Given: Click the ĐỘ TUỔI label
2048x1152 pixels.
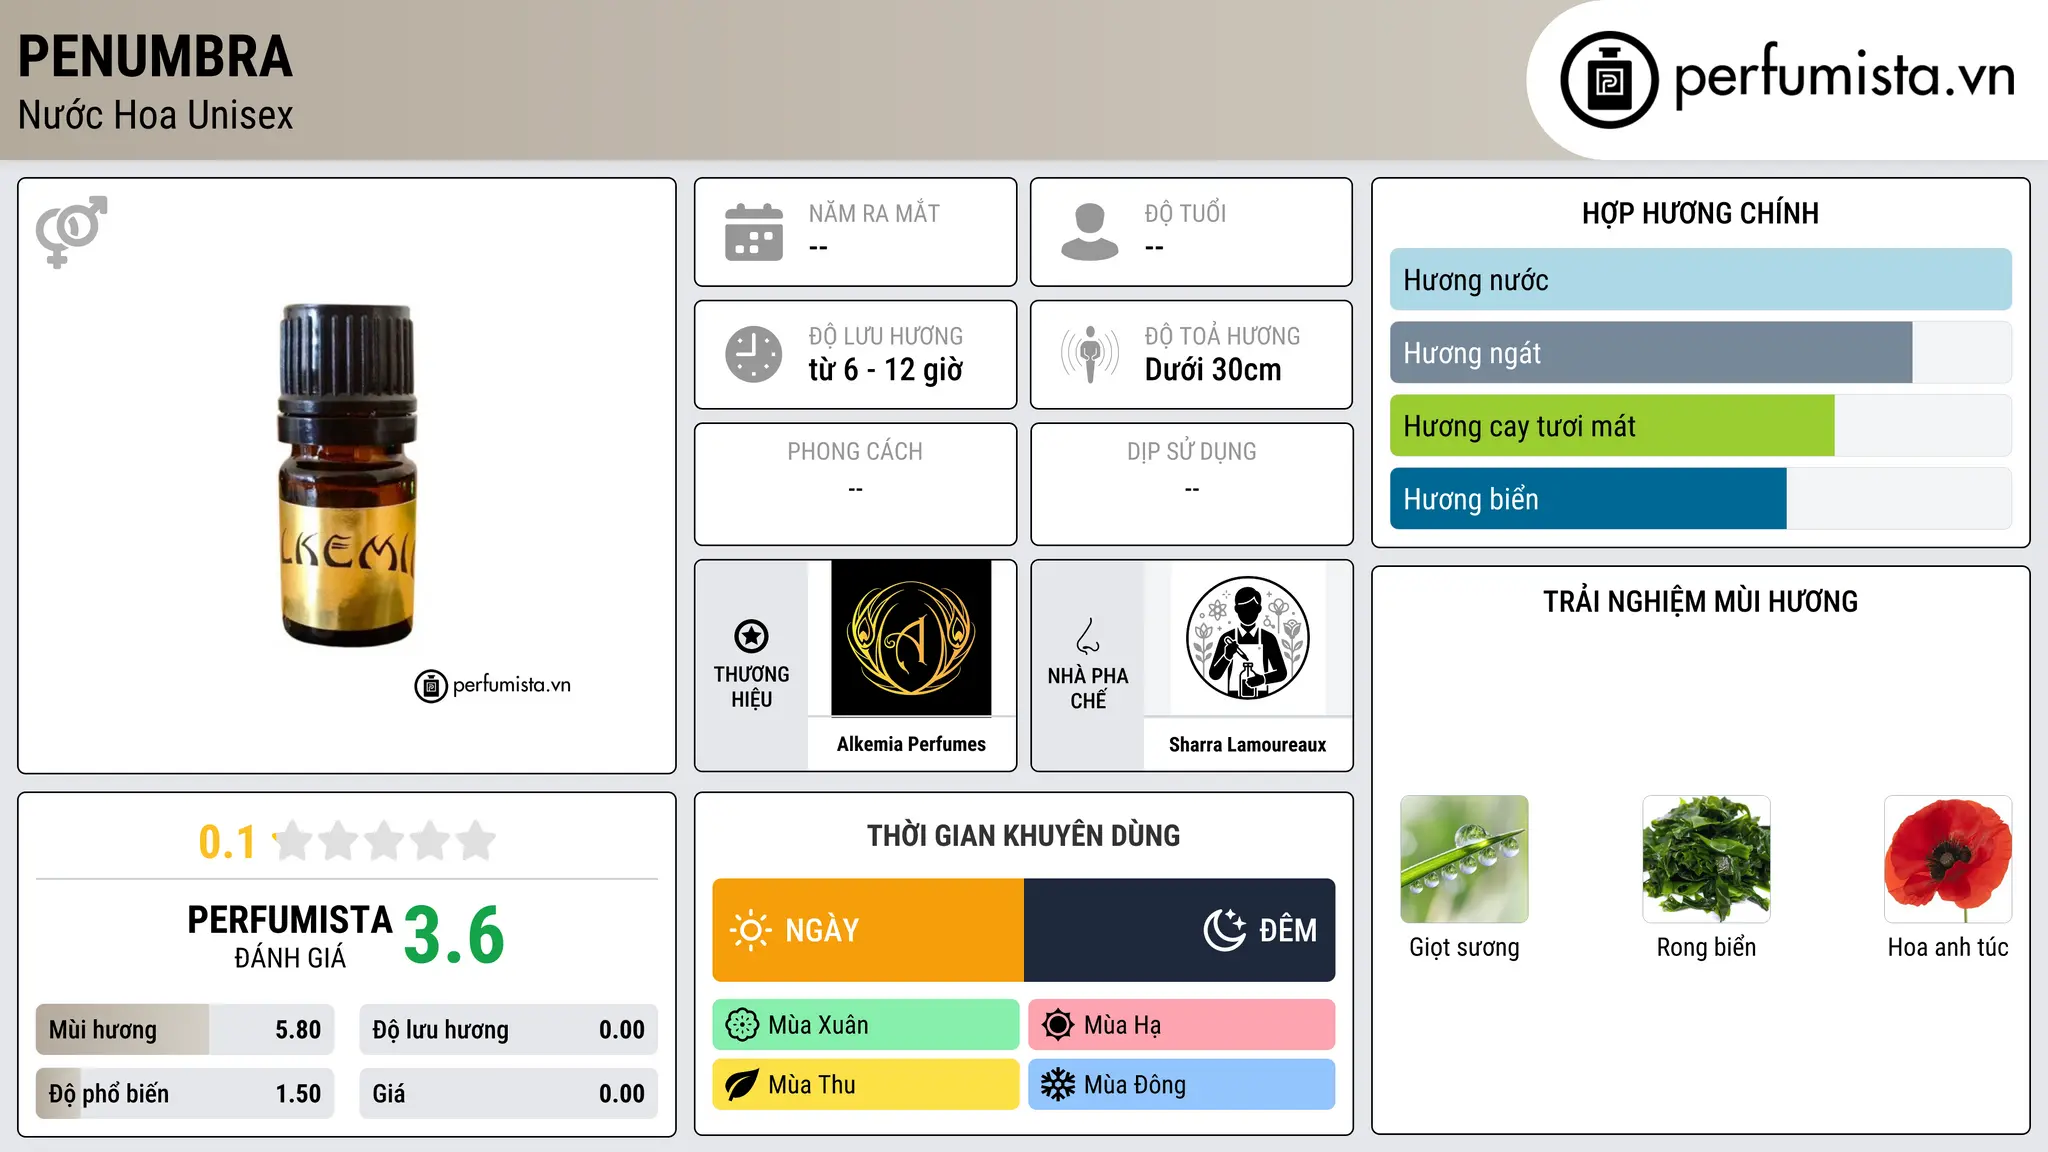Looking at the screenshot, I should 1185,213.
